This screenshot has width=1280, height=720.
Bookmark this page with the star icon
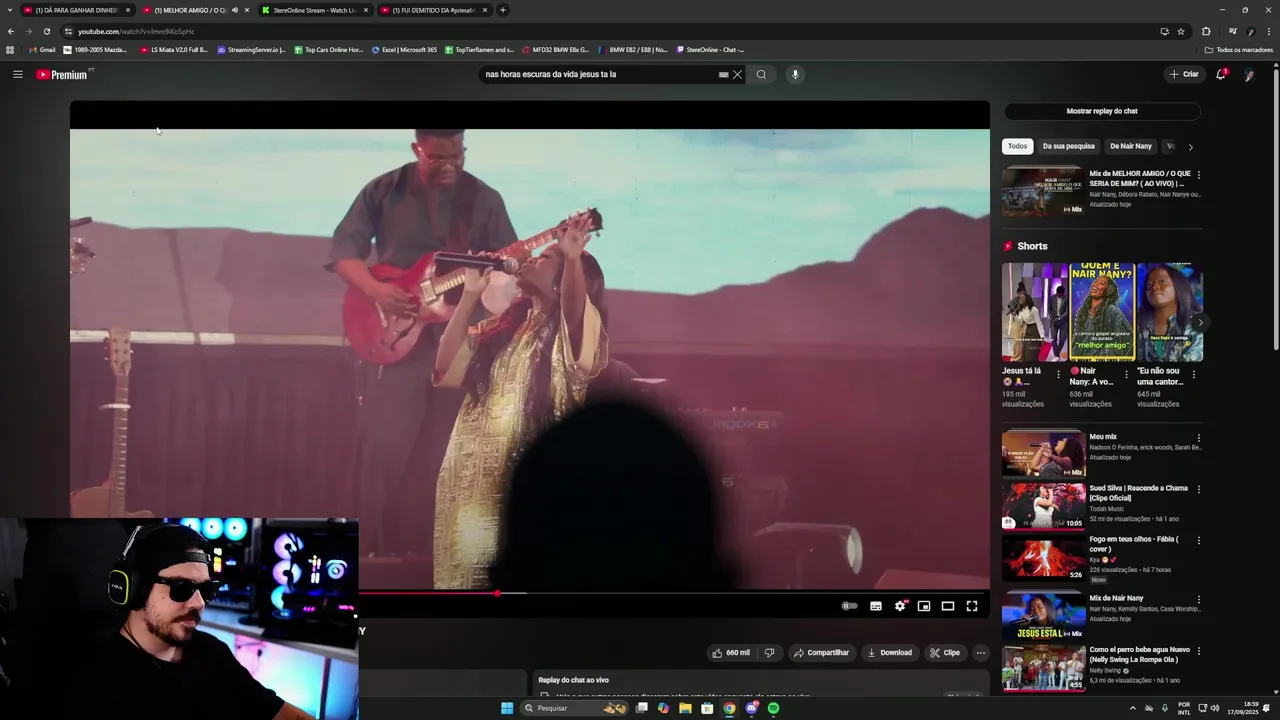(1181, 31)
